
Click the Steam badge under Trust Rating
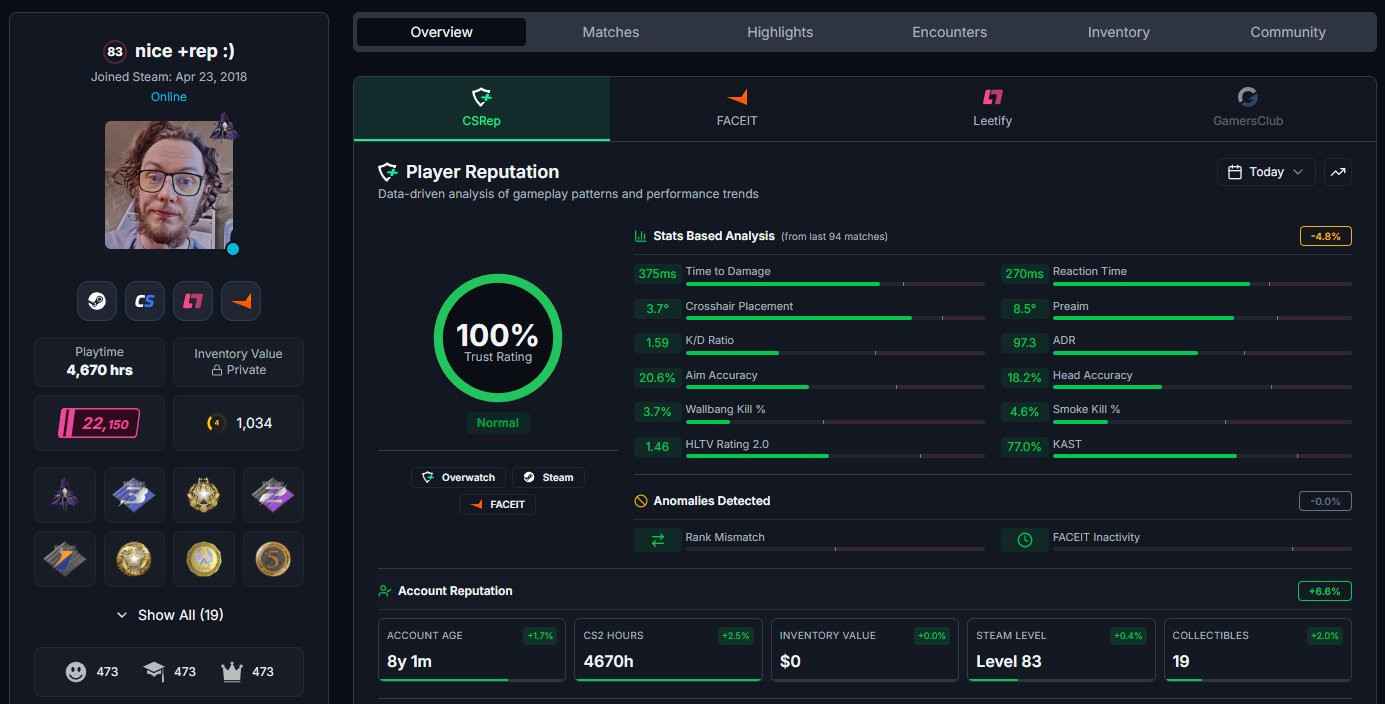(549, 477)
